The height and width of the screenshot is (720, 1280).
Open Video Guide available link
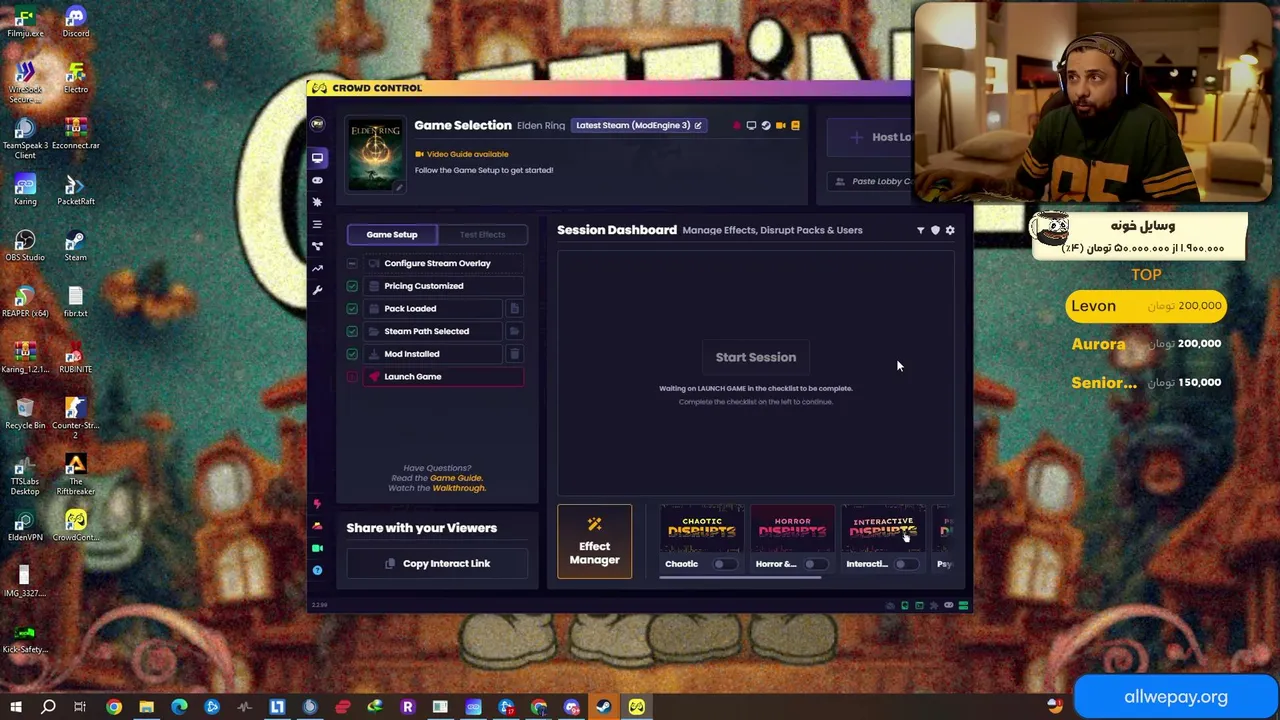pos(462,154)
